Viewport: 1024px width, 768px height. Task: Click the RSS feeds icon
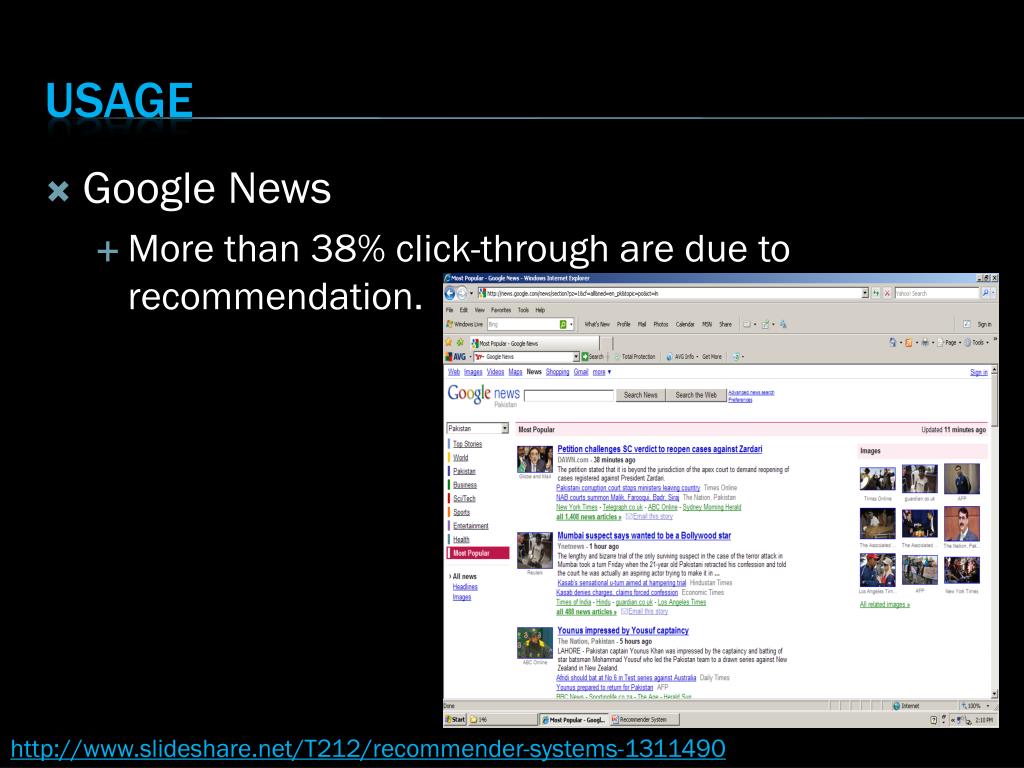click(908, 342)
